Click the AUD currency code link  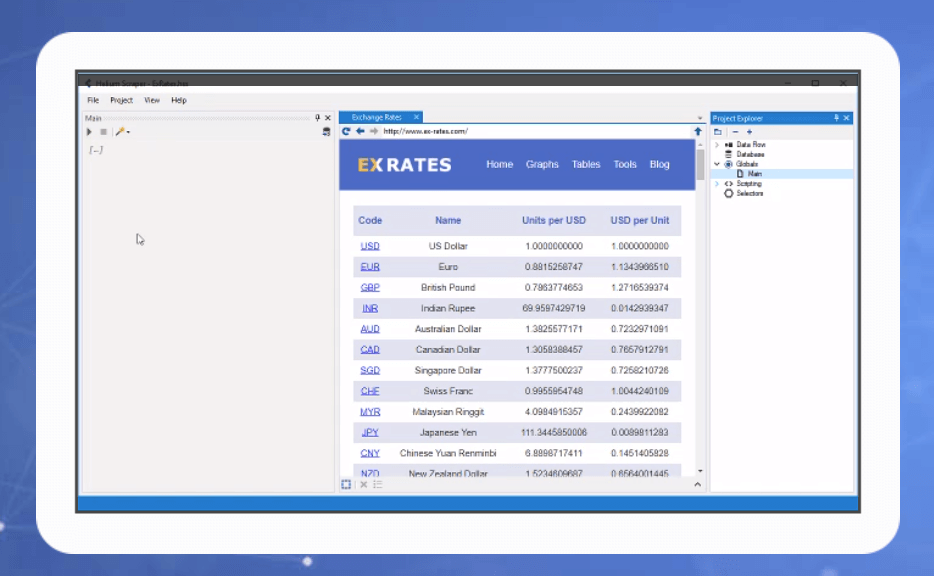[370, 329]
